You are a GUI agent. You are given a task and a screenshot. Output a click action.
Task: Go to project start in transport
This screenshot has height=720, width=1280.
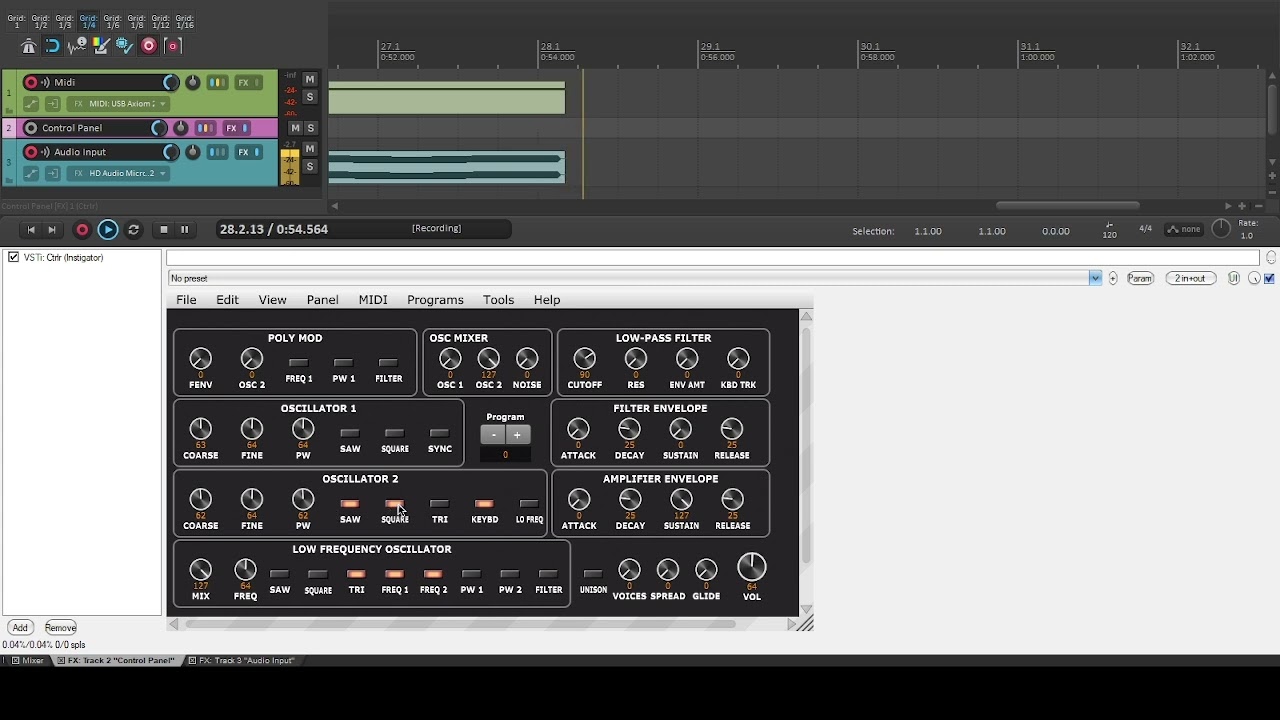point(31,230)
